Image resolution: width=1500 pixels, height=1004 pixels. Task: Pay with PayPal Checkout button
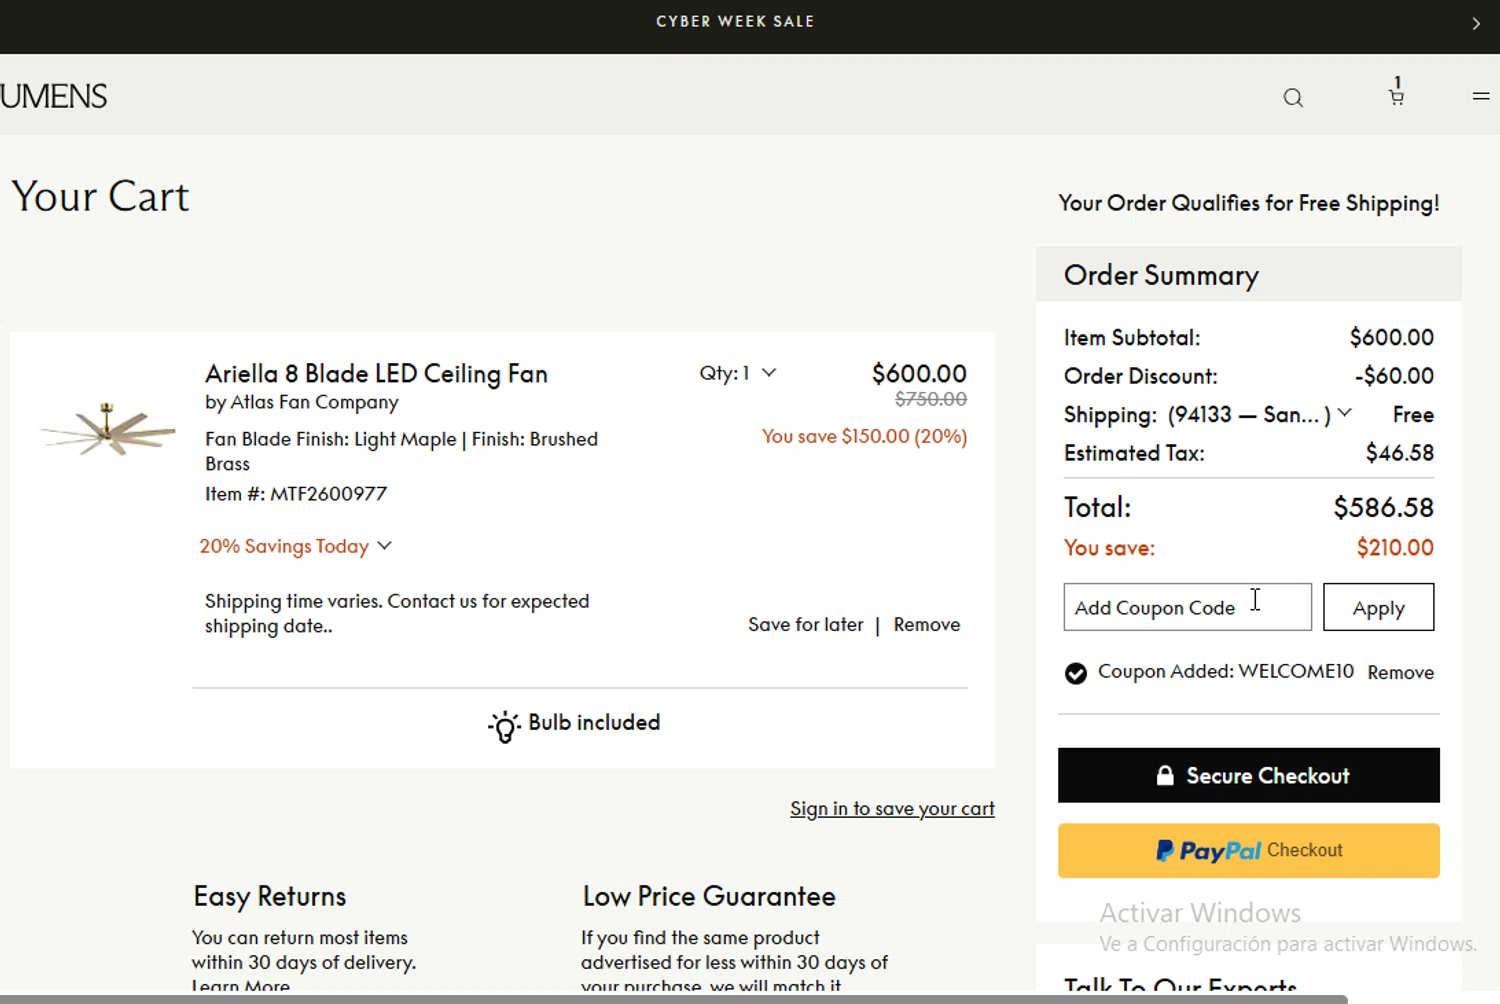(1248, 851)
